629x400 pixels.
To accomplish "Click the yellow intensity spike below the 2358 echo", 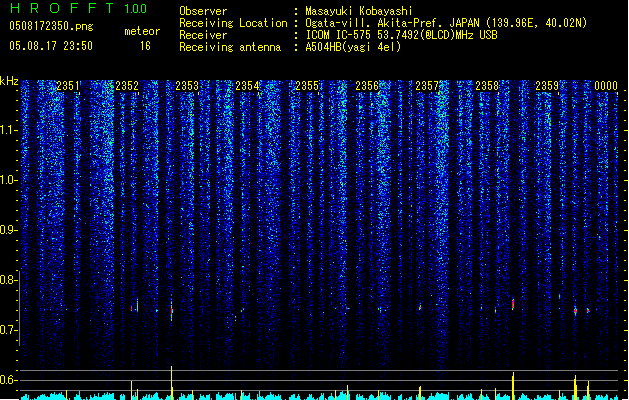I will (513, 386).
